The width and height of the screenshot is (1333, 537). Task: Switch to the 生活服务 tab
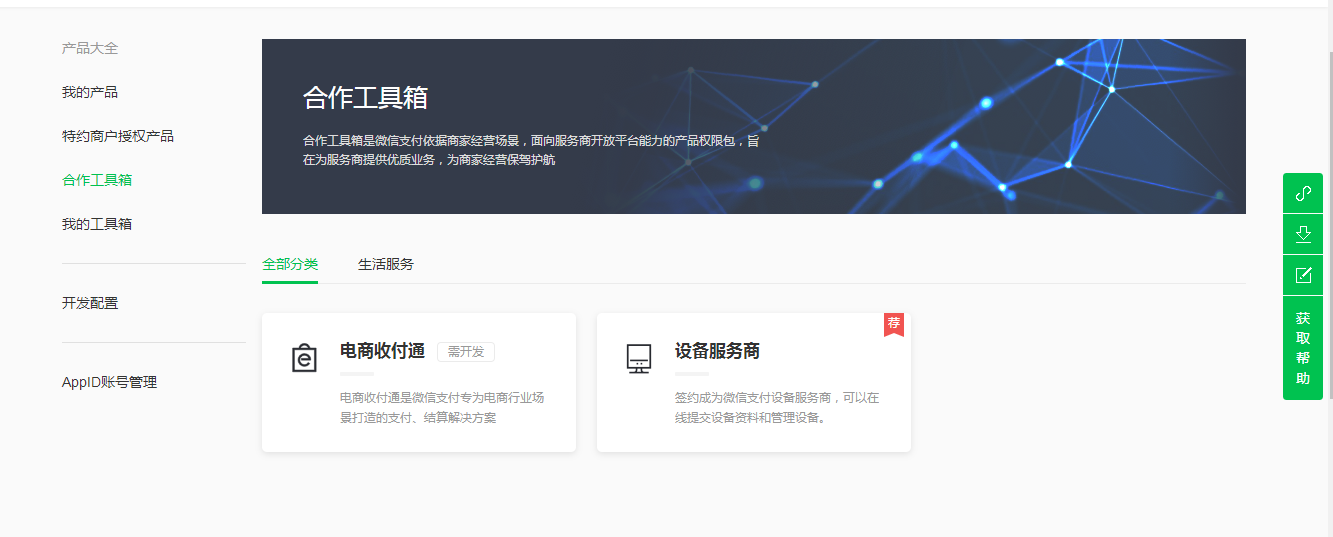point(386,264)
